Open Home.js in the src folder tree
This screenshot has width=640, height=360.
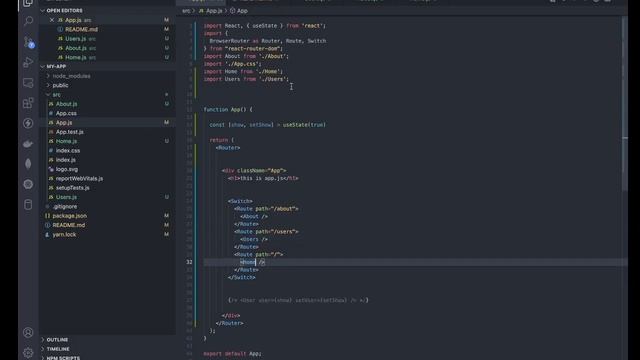coord(107,141)
